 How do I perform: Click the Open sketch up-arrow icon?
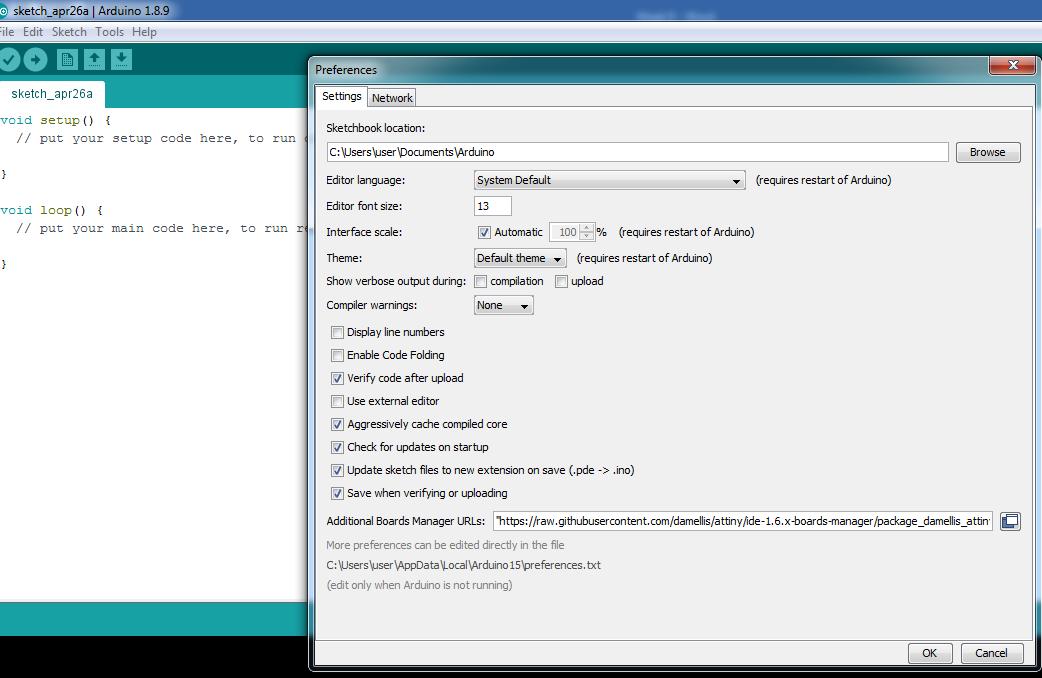(94, 60)
